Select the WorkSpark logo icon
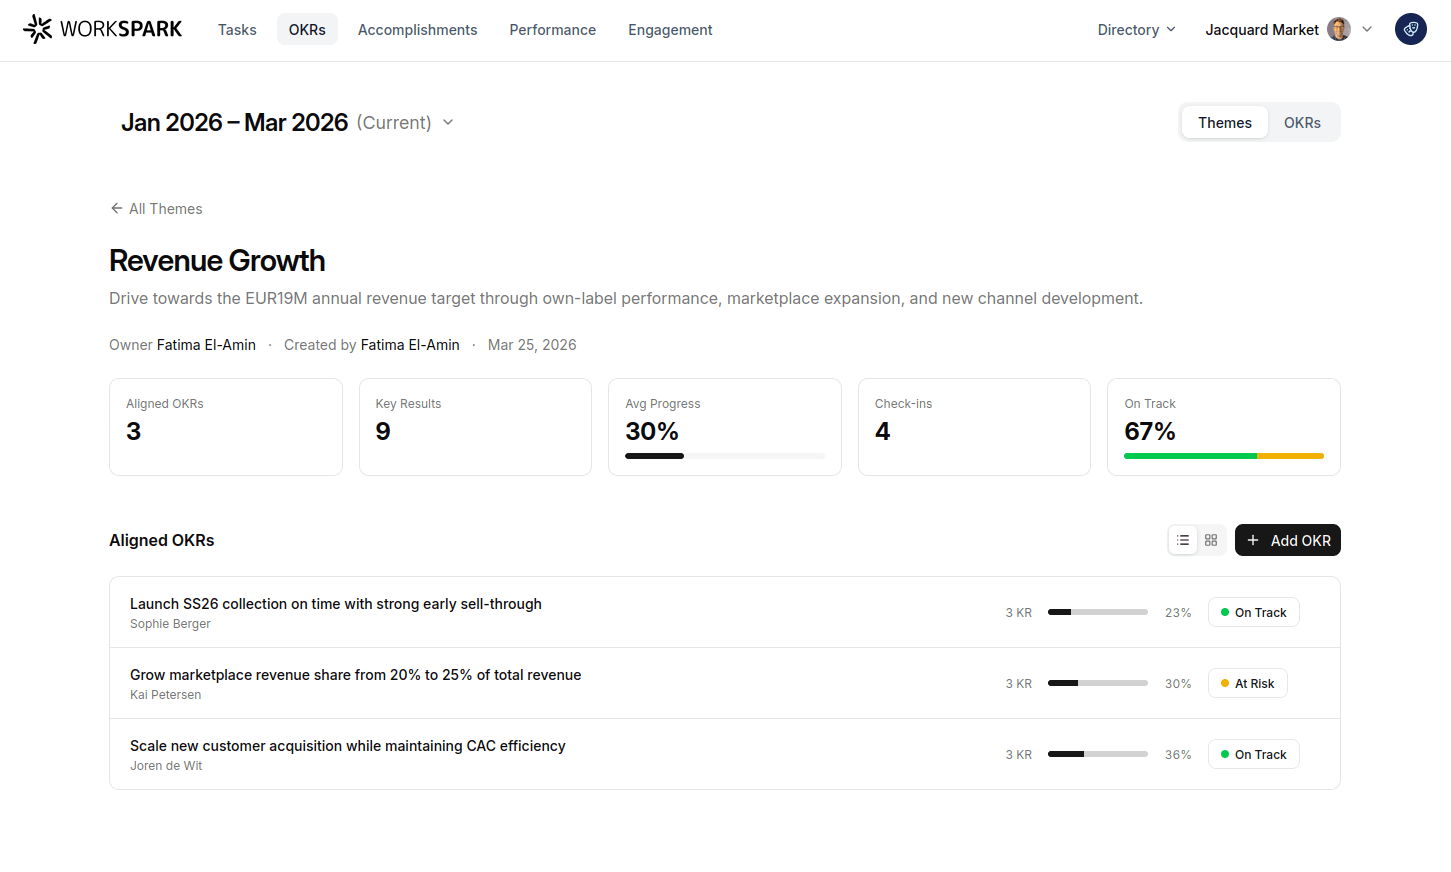This screenshot has height=872, width=1451. [x=38, y=29]
